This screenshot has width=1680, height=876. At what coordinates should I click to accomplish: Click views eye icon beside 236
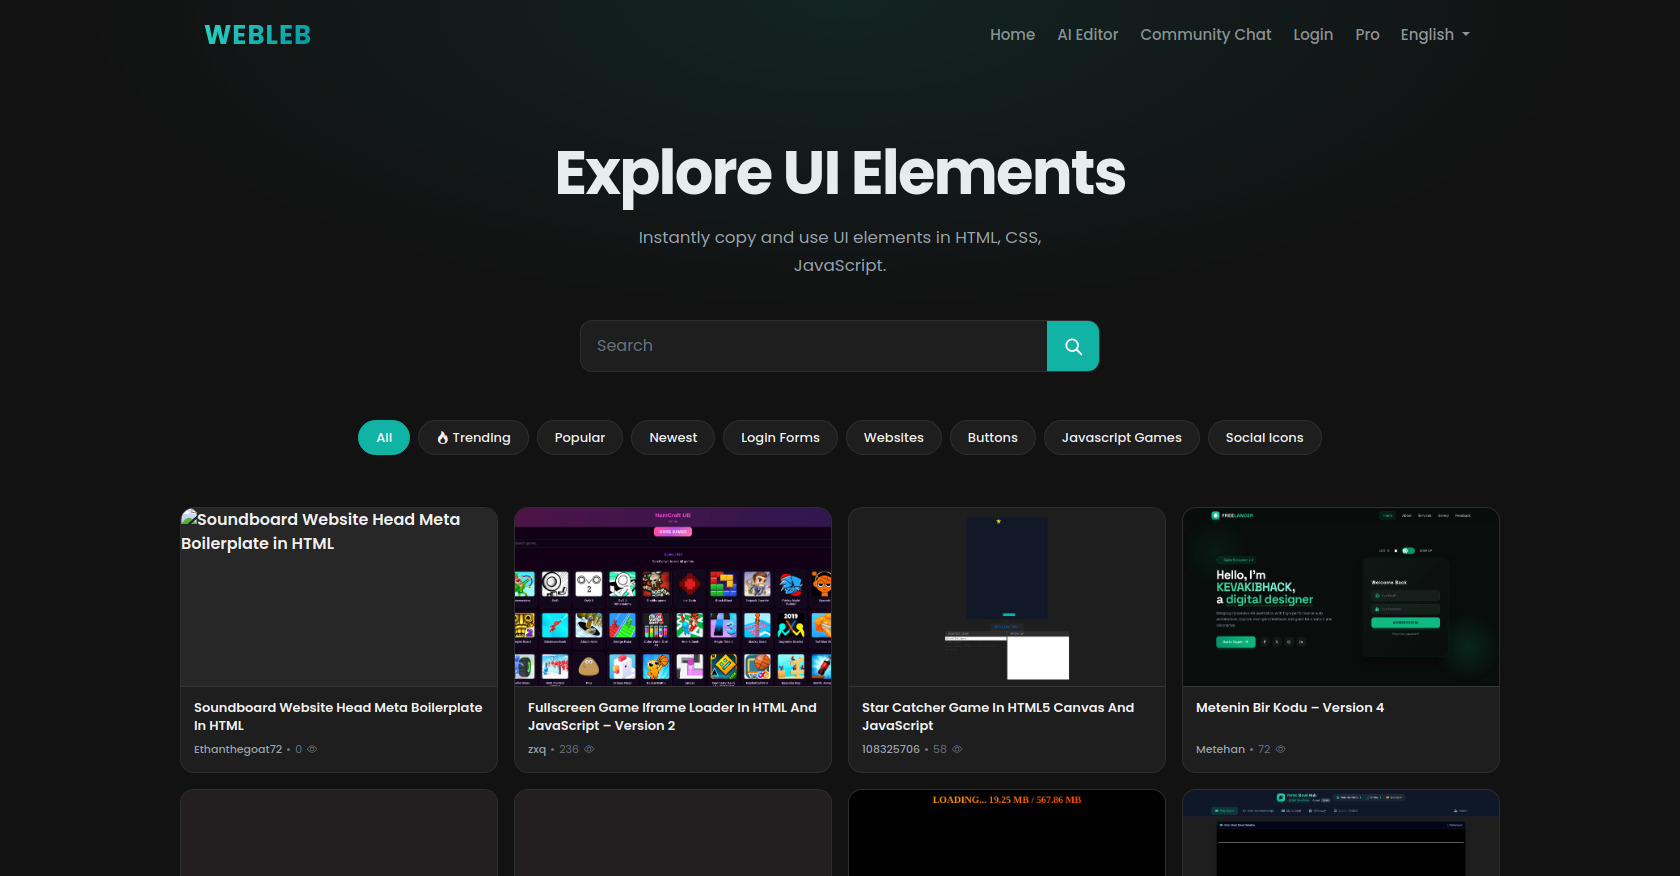(x=589, y=749)
